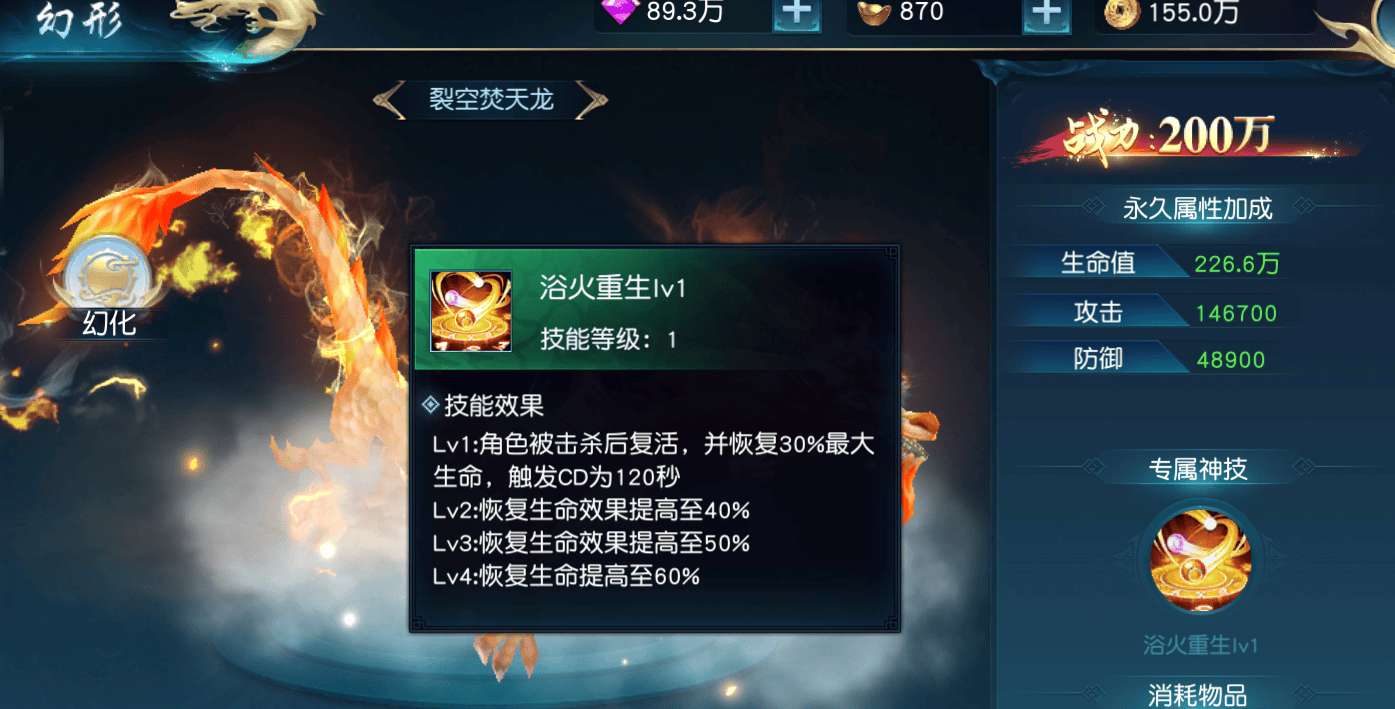Click the 生命值 attribute row

point(1158,263)
